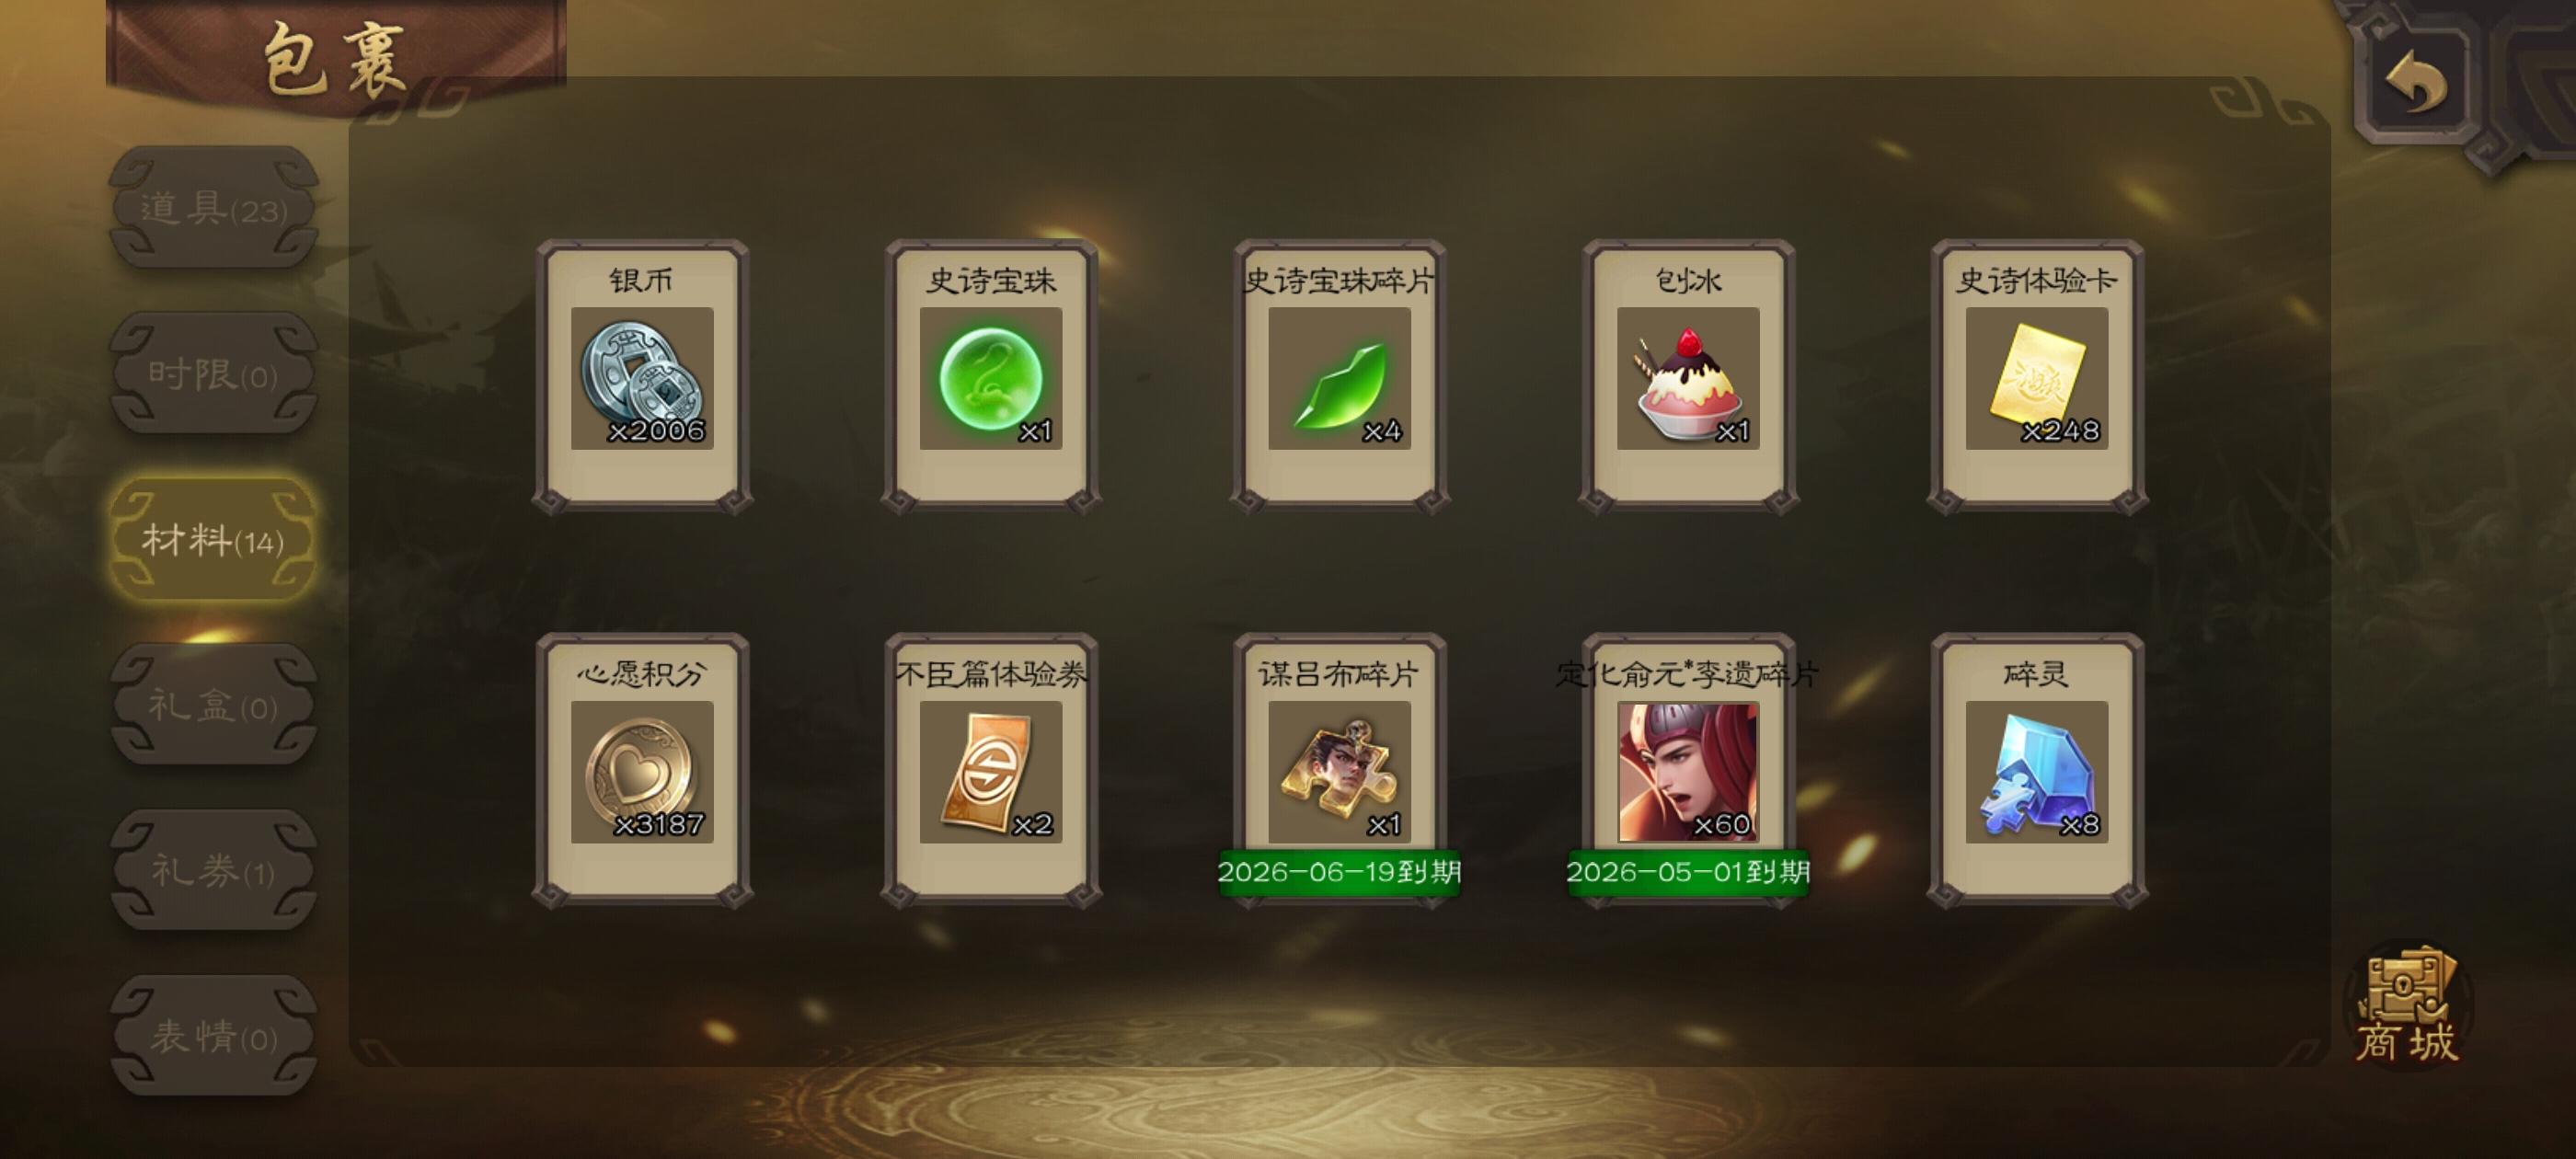Select the 李遗碎片 red-haired character portrait

[1688, 770]
